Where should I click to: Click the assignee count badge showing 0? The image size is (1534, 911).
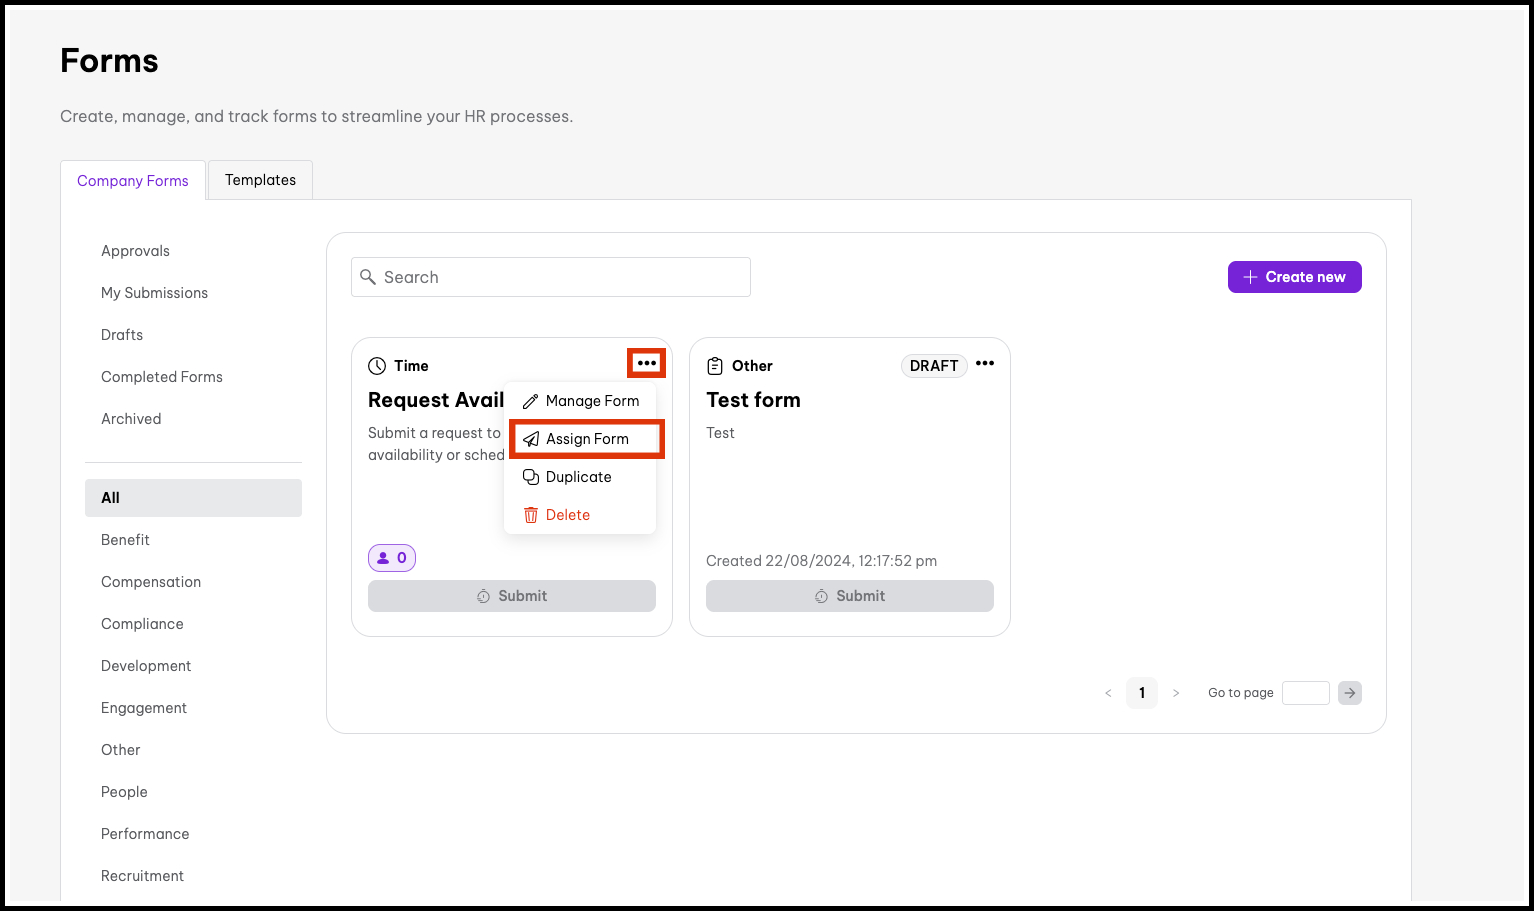392,558
